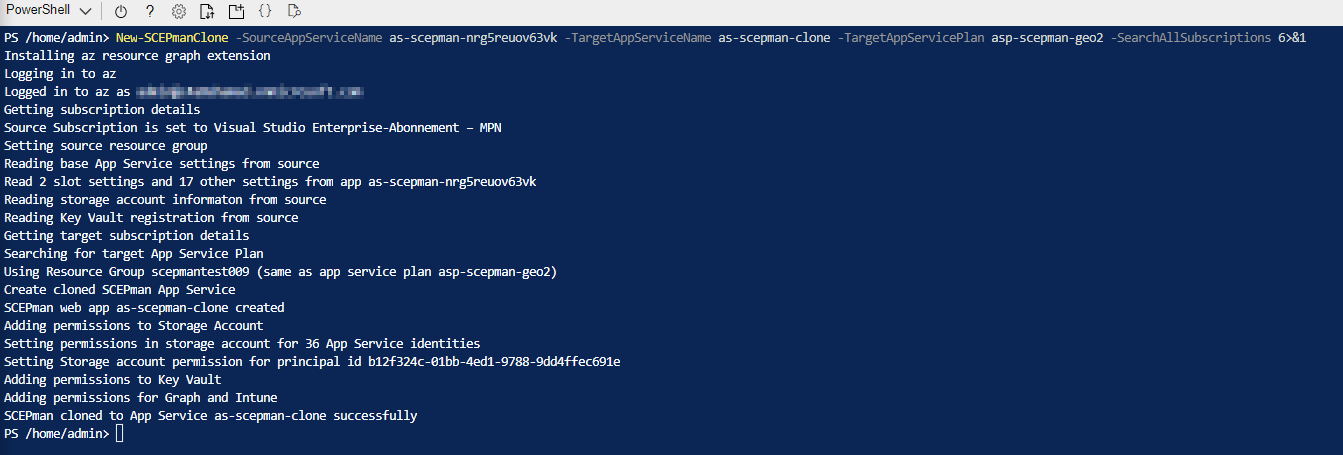Expand the PowerShell shell-type dropdown arrow

tap(84, 11)
